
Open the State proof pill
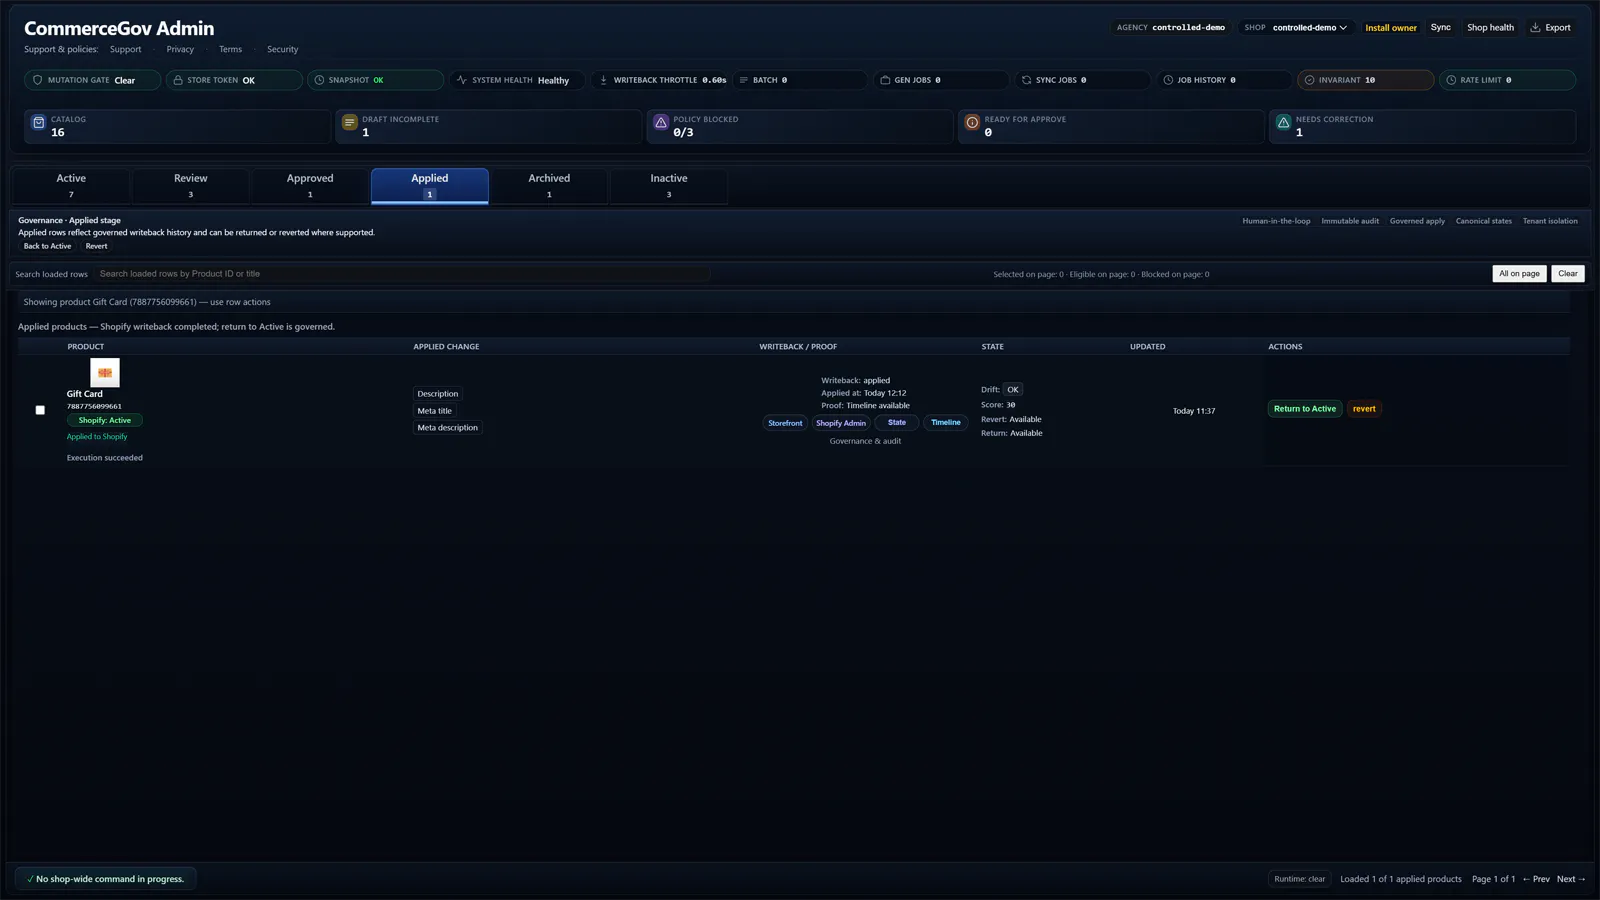coord(897,423)
